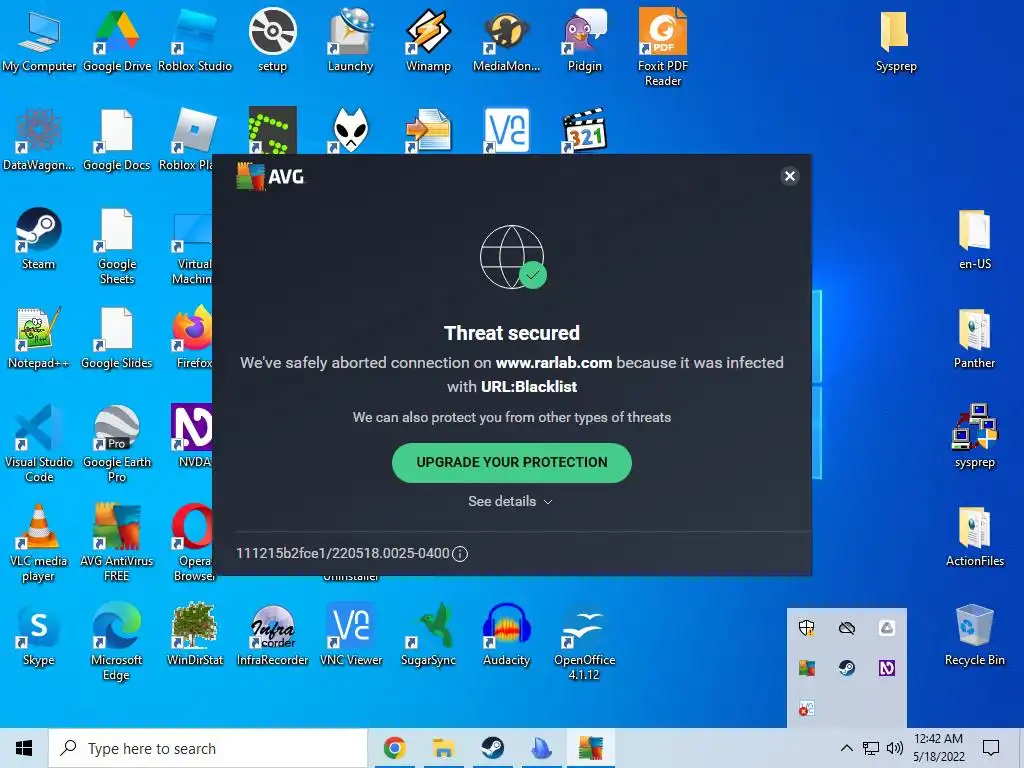Select Media Player Classic 321 icon
This screenshot has width=1024, height=768.
(584, 130)
